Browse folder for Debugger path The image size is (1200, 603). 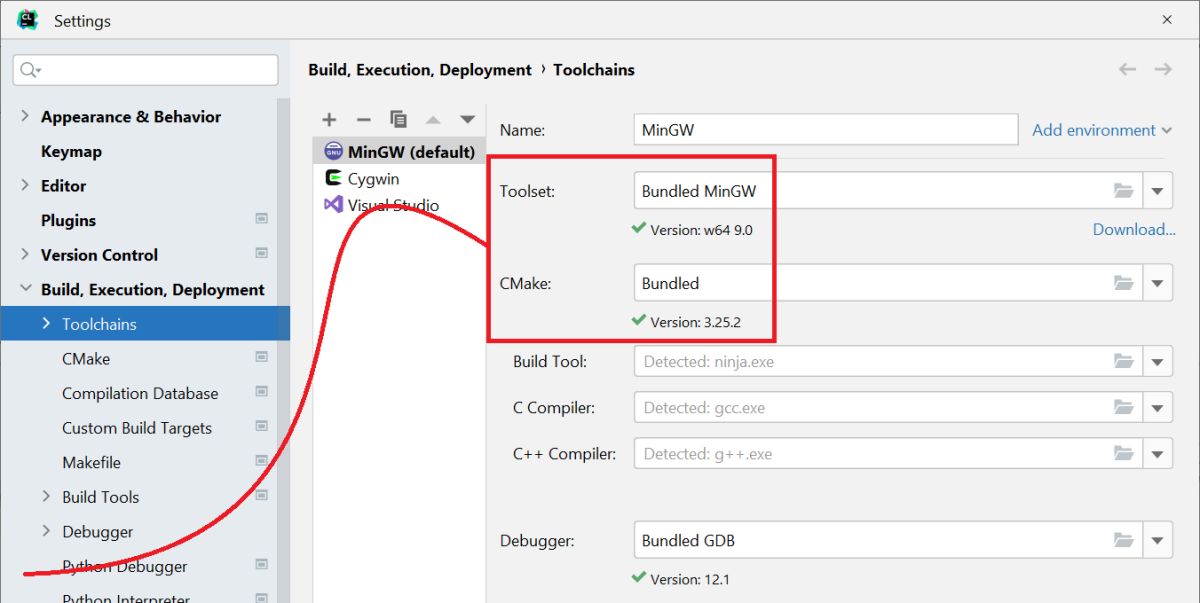tap(1124, 540)
